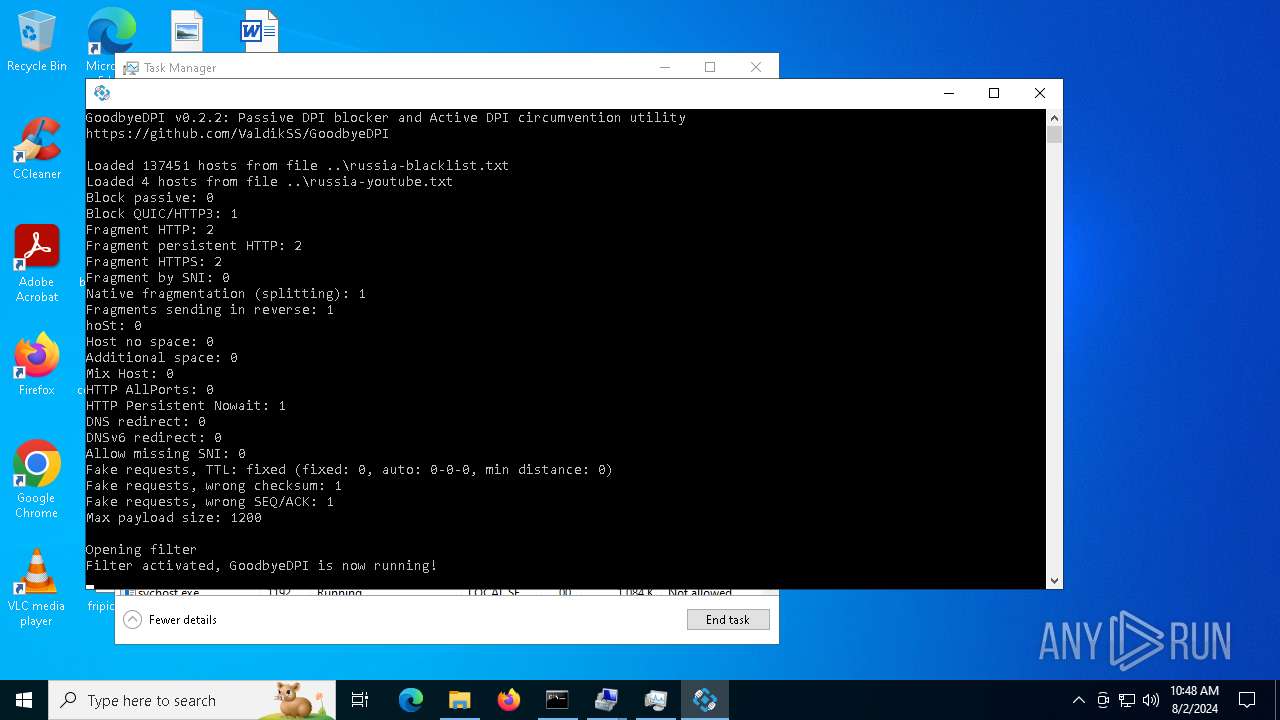Click the Task Manager title bar icon
This screenshot has width=1280, height=720.
131,68
